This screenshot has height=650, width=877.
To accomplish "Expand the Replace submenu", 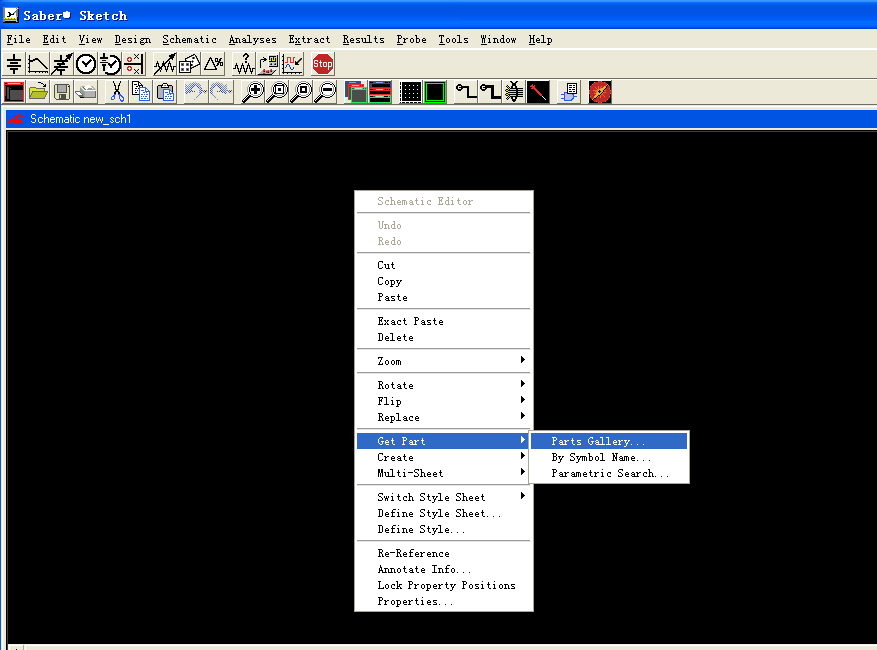I will [x=444, y=417].
